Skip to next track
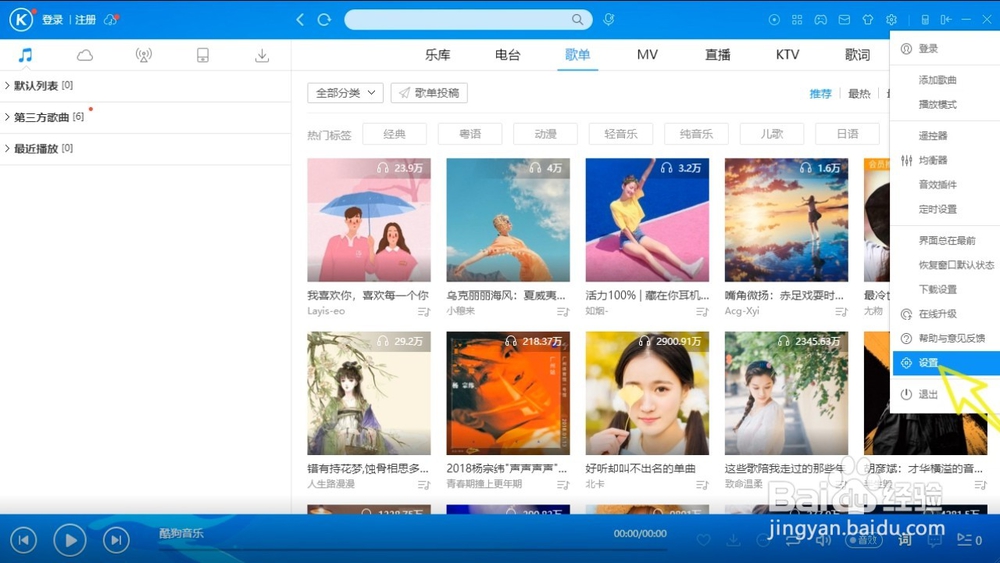 pos(116,540)
